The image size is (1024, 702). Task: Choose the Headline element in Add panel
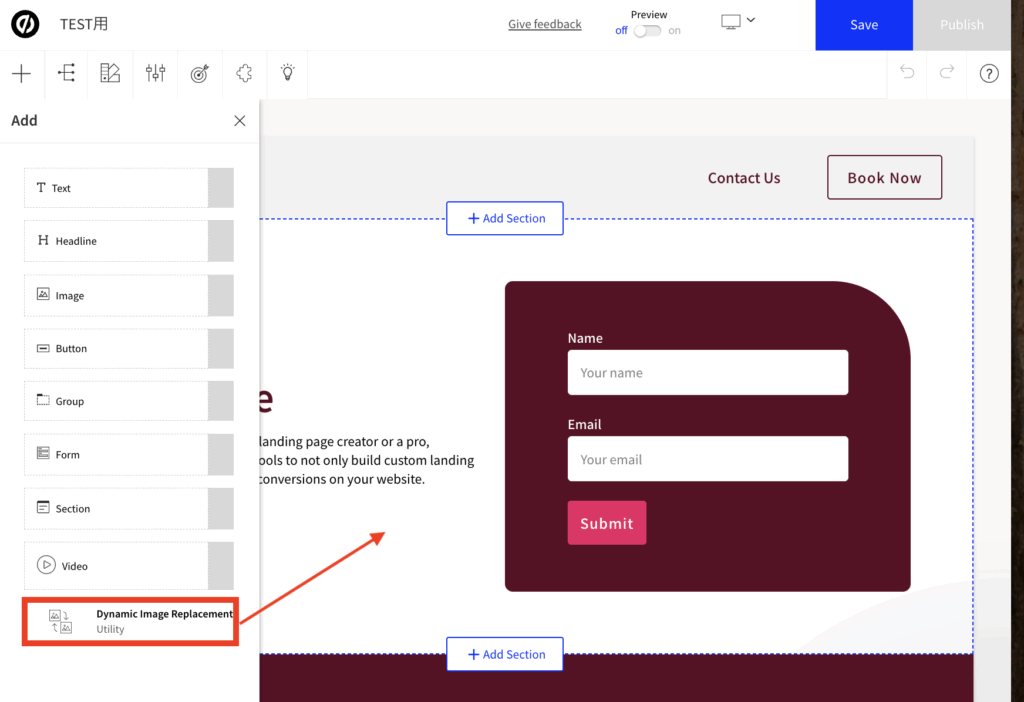128,241
